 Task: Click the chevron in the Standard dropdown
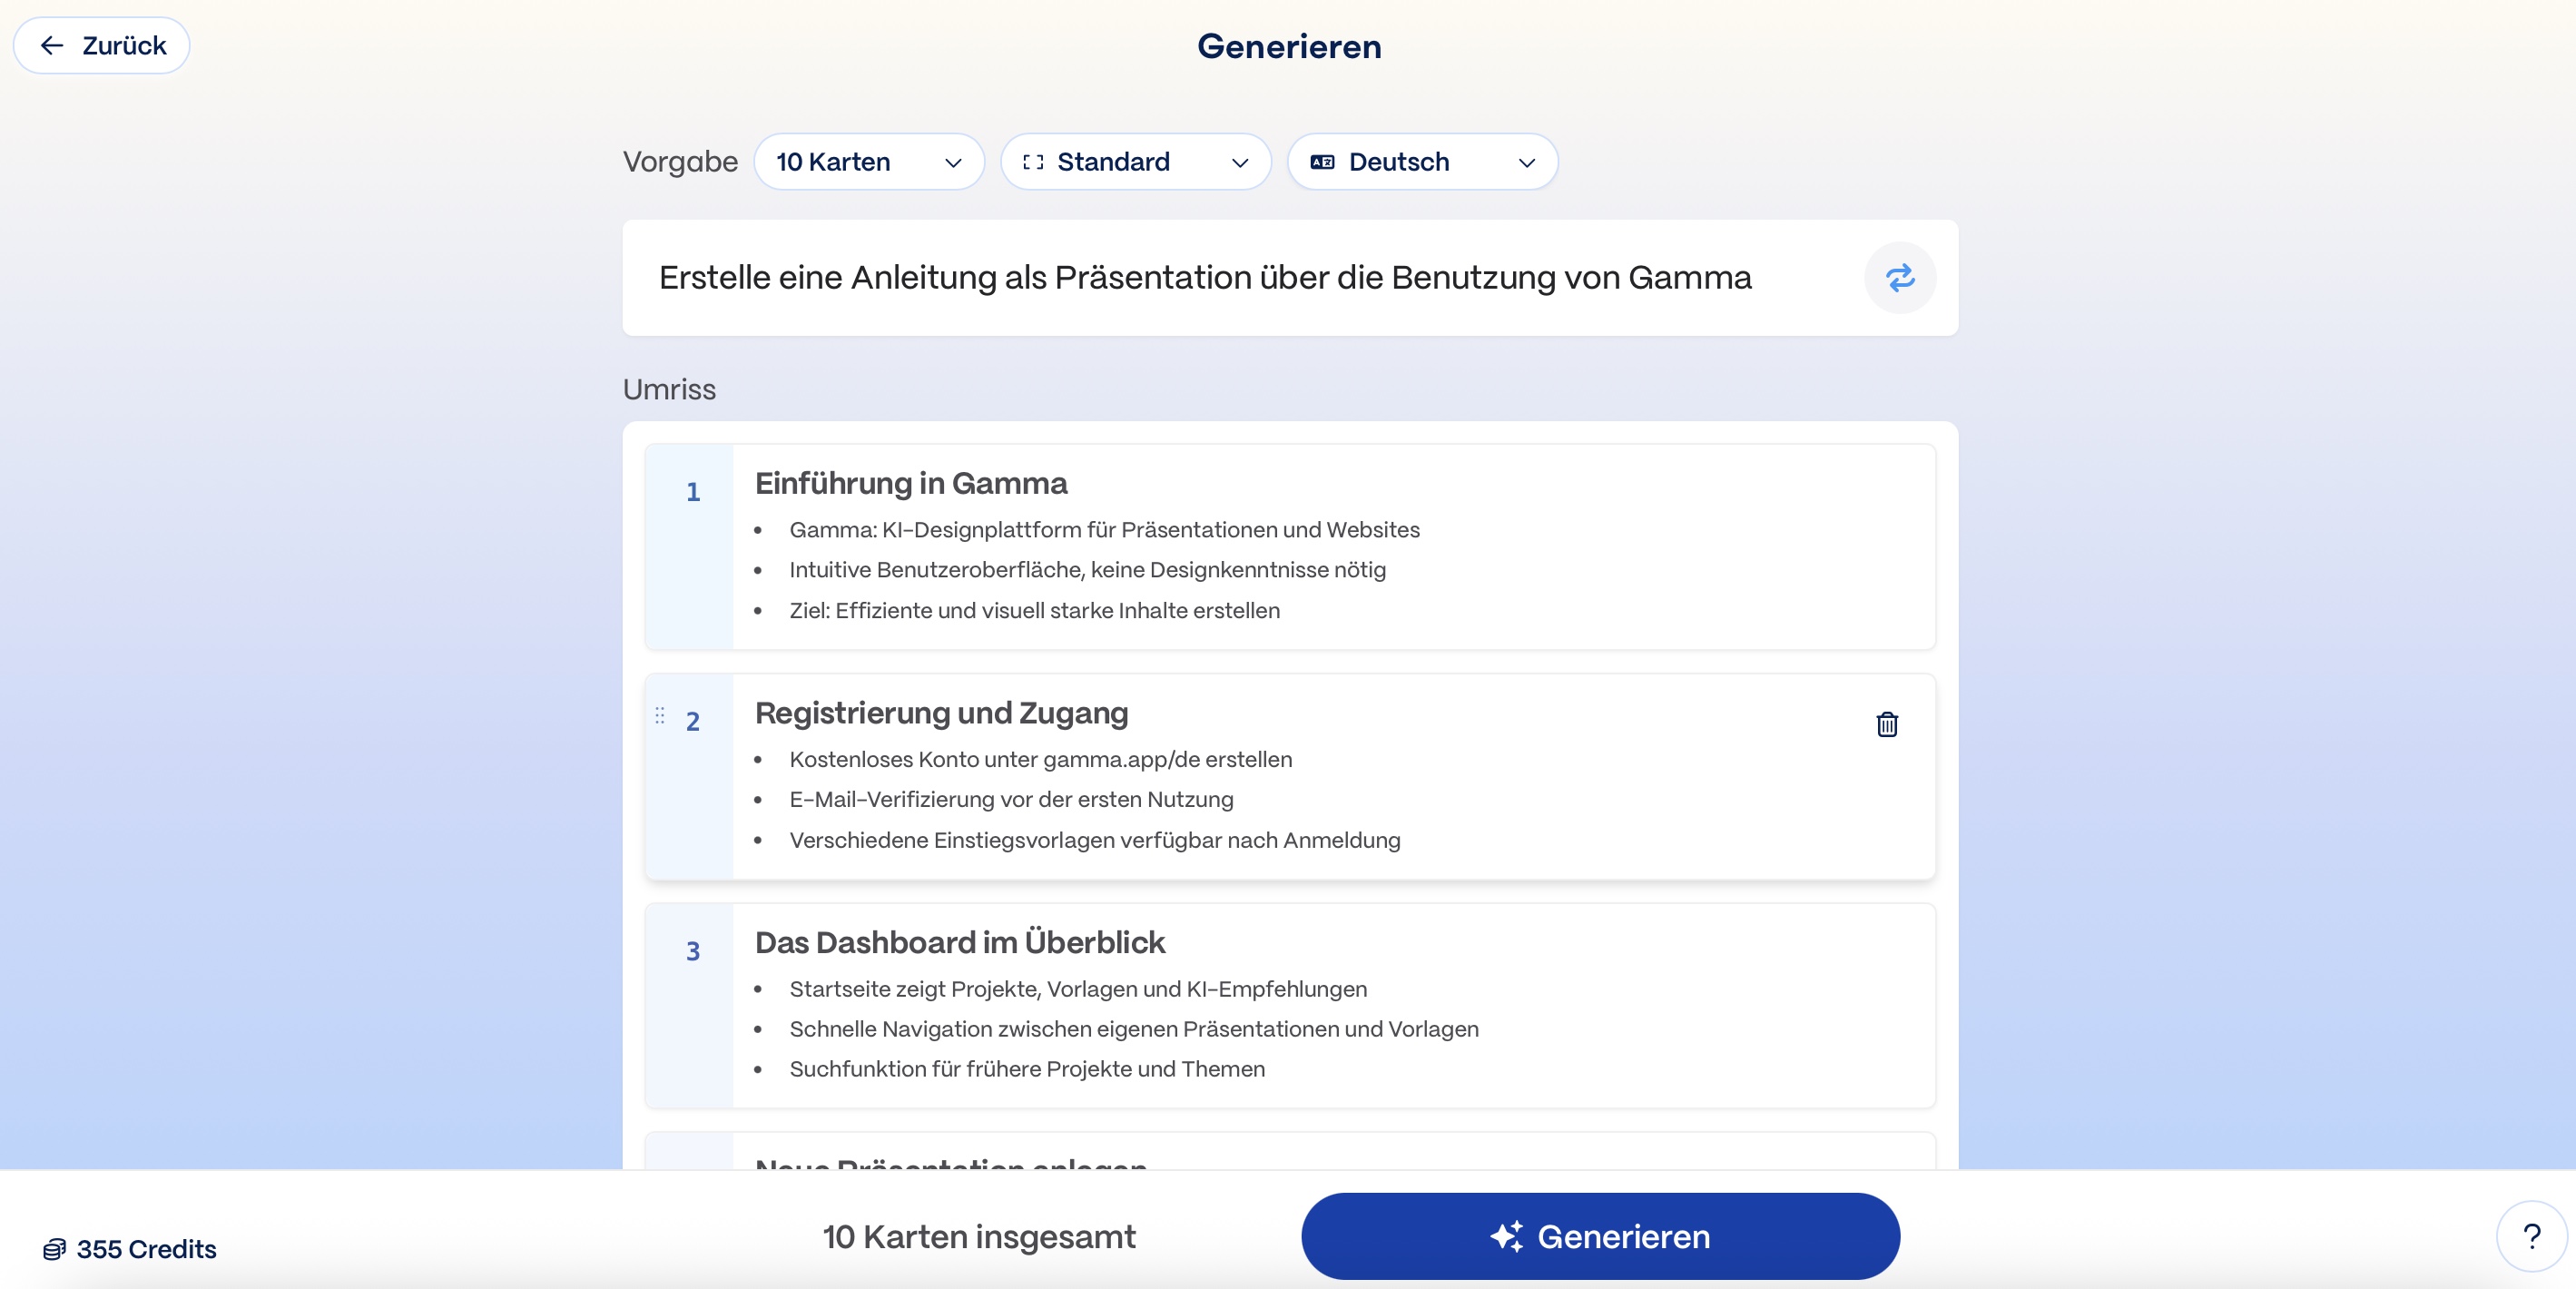coord(1240,162)
